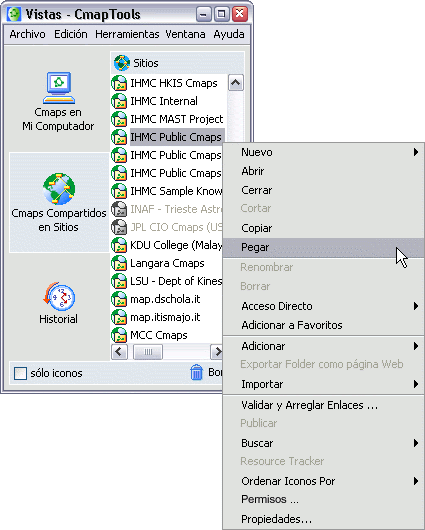Select the IHMC Sample Know list entry
Image resolution: width=425 pixels, height=530 pixels.
176,191
